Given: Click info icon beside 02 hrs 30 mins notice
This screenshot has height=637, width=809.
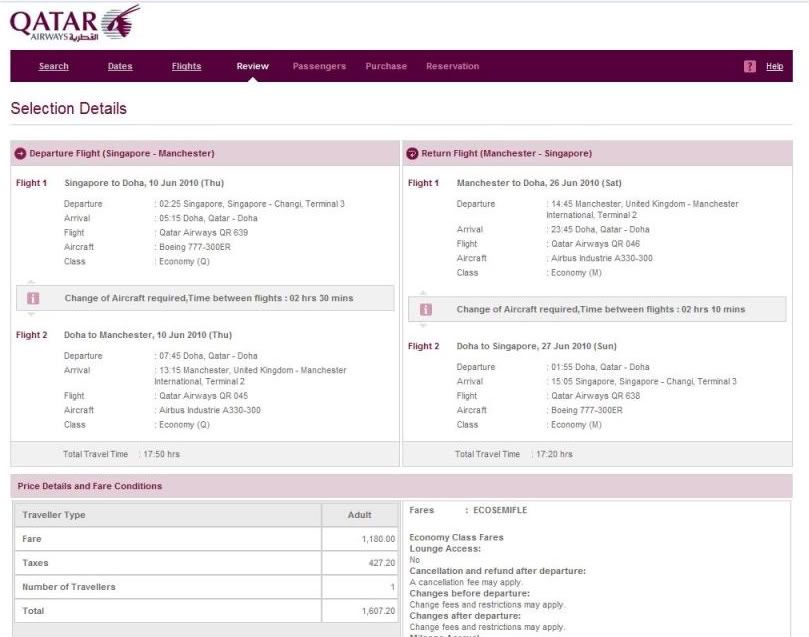Looking at the screenshot, I should [x=33, y=298].
